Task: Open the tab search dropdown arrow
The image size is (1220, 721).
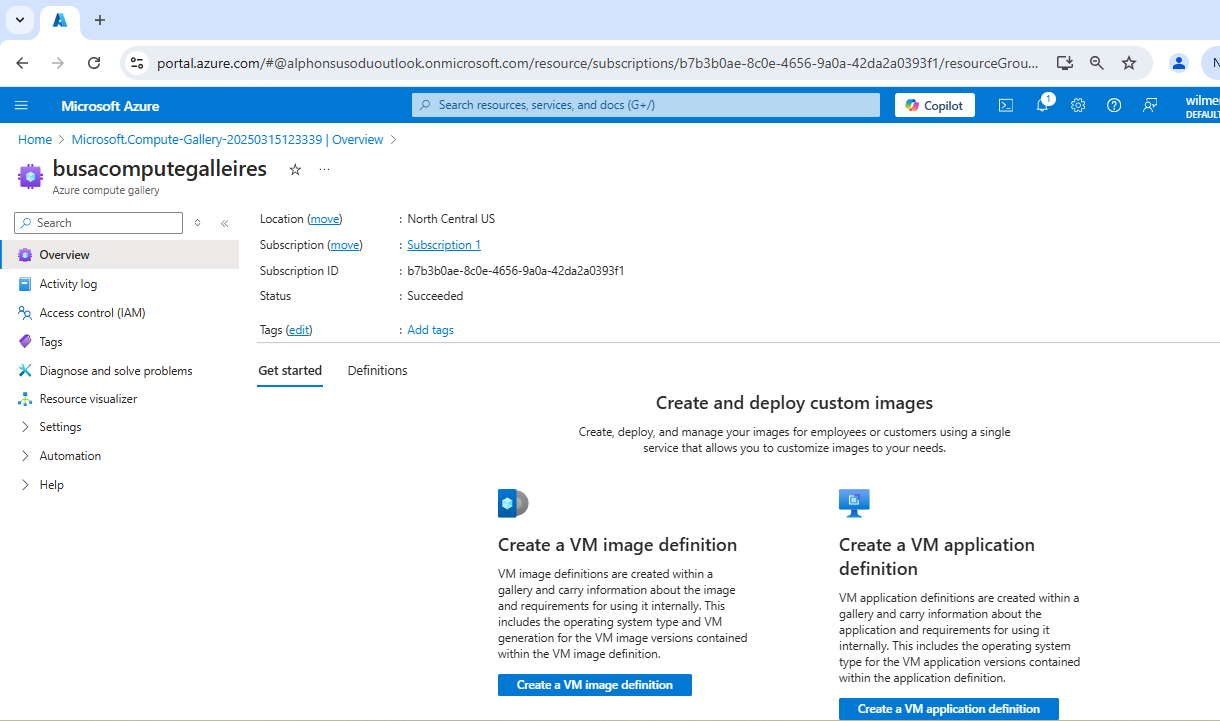Action: [19, 20]
